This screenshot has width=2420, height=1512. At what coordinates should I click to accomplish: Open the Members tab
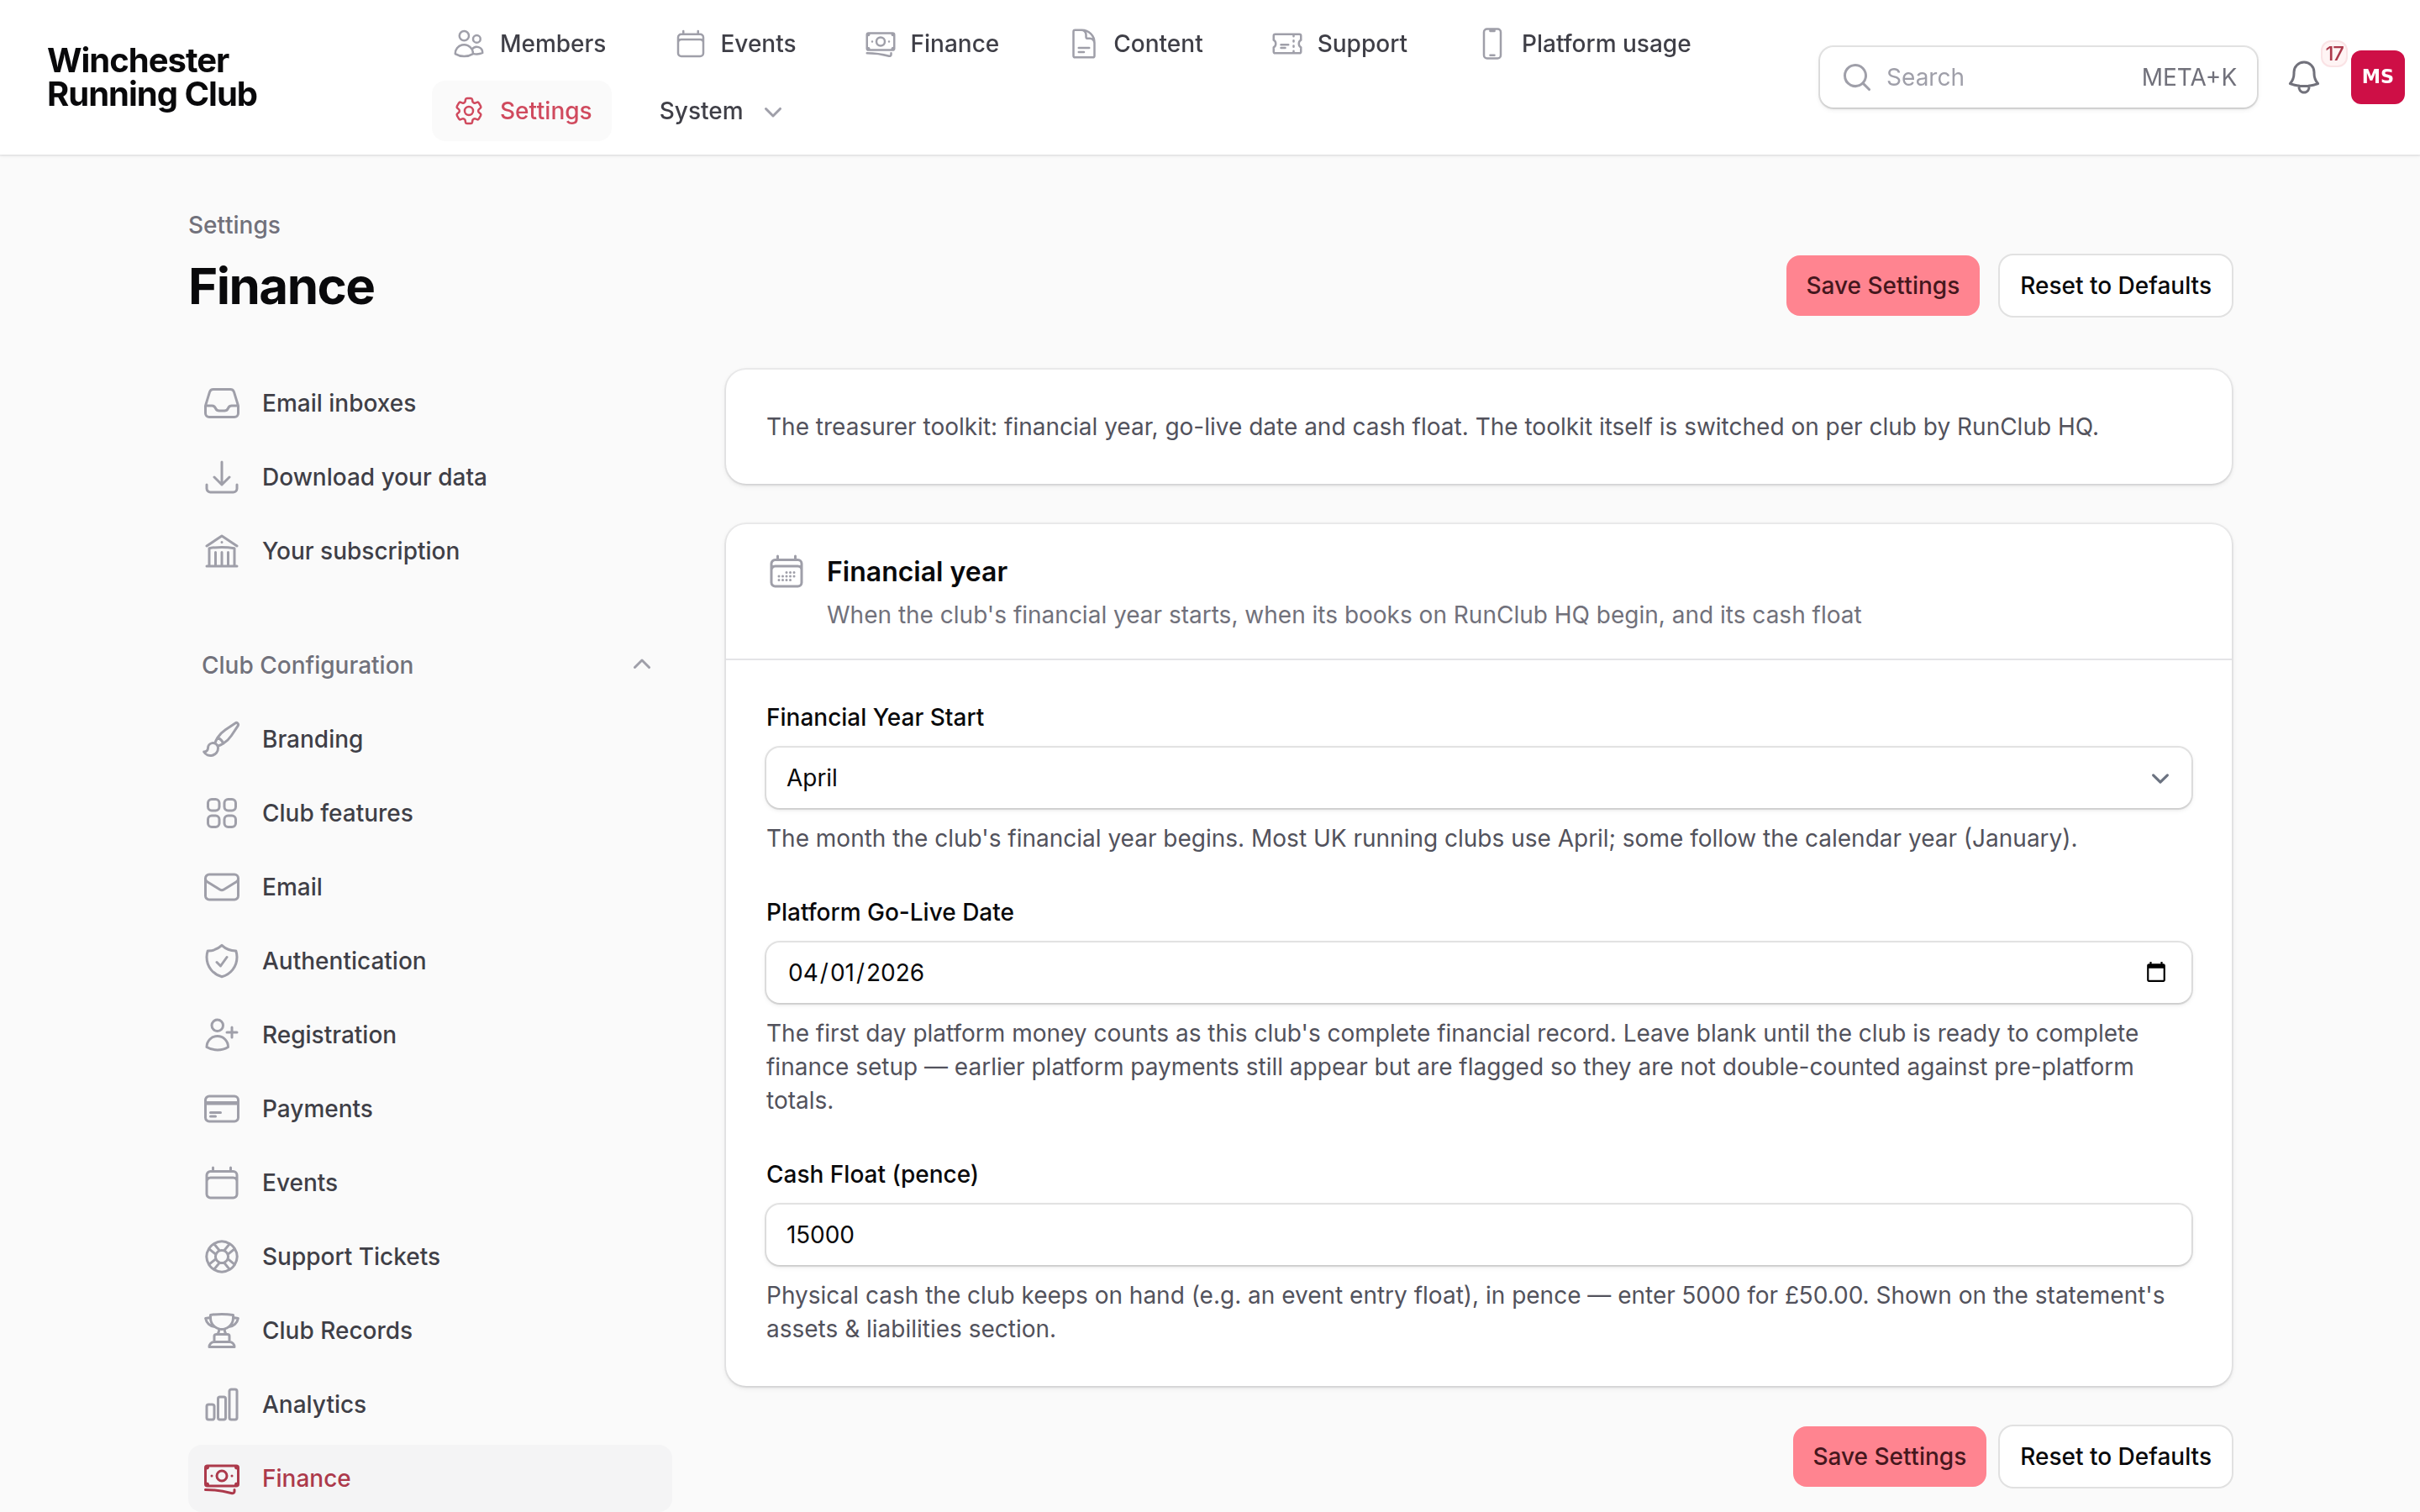click(529, 44)
